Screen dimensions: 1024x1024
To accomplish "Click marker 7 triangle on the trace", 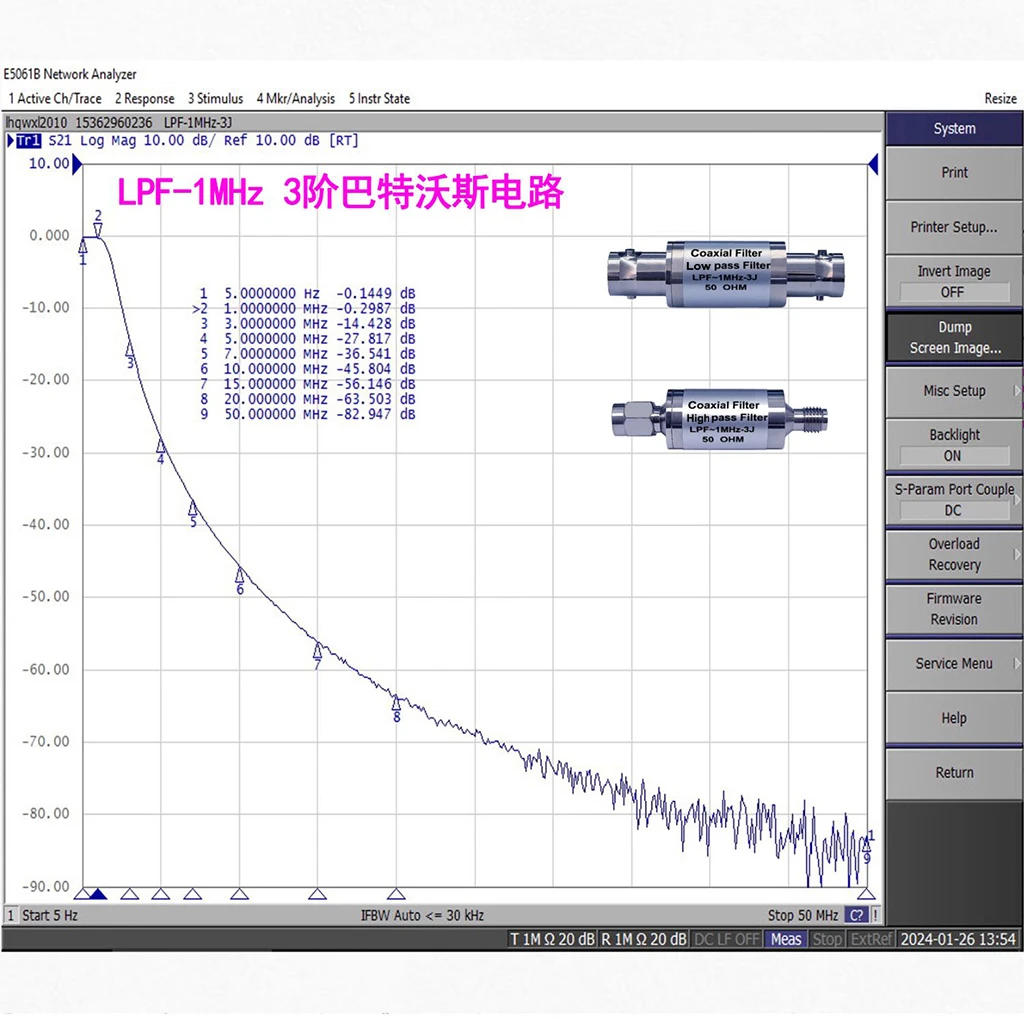I will (317, 650).
